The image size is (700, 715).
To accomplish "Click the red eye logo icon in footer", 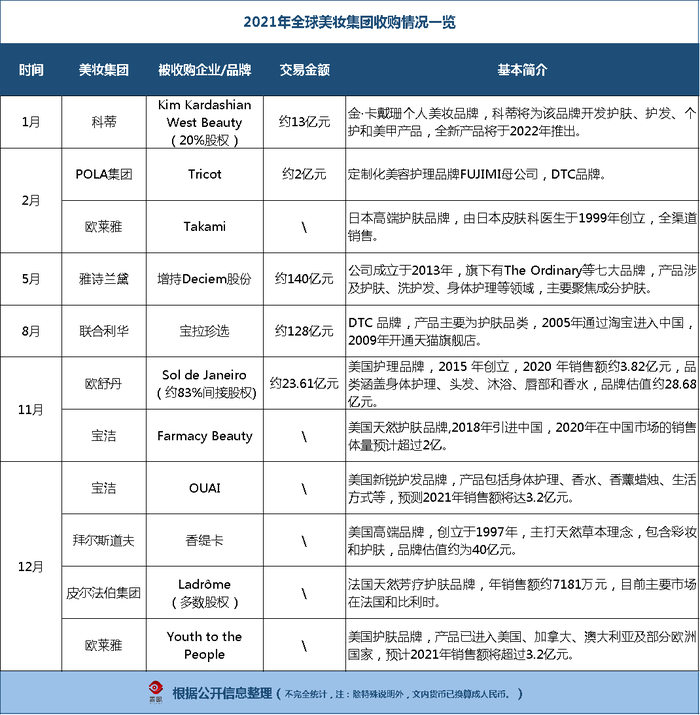I will (x=156, y=692).
